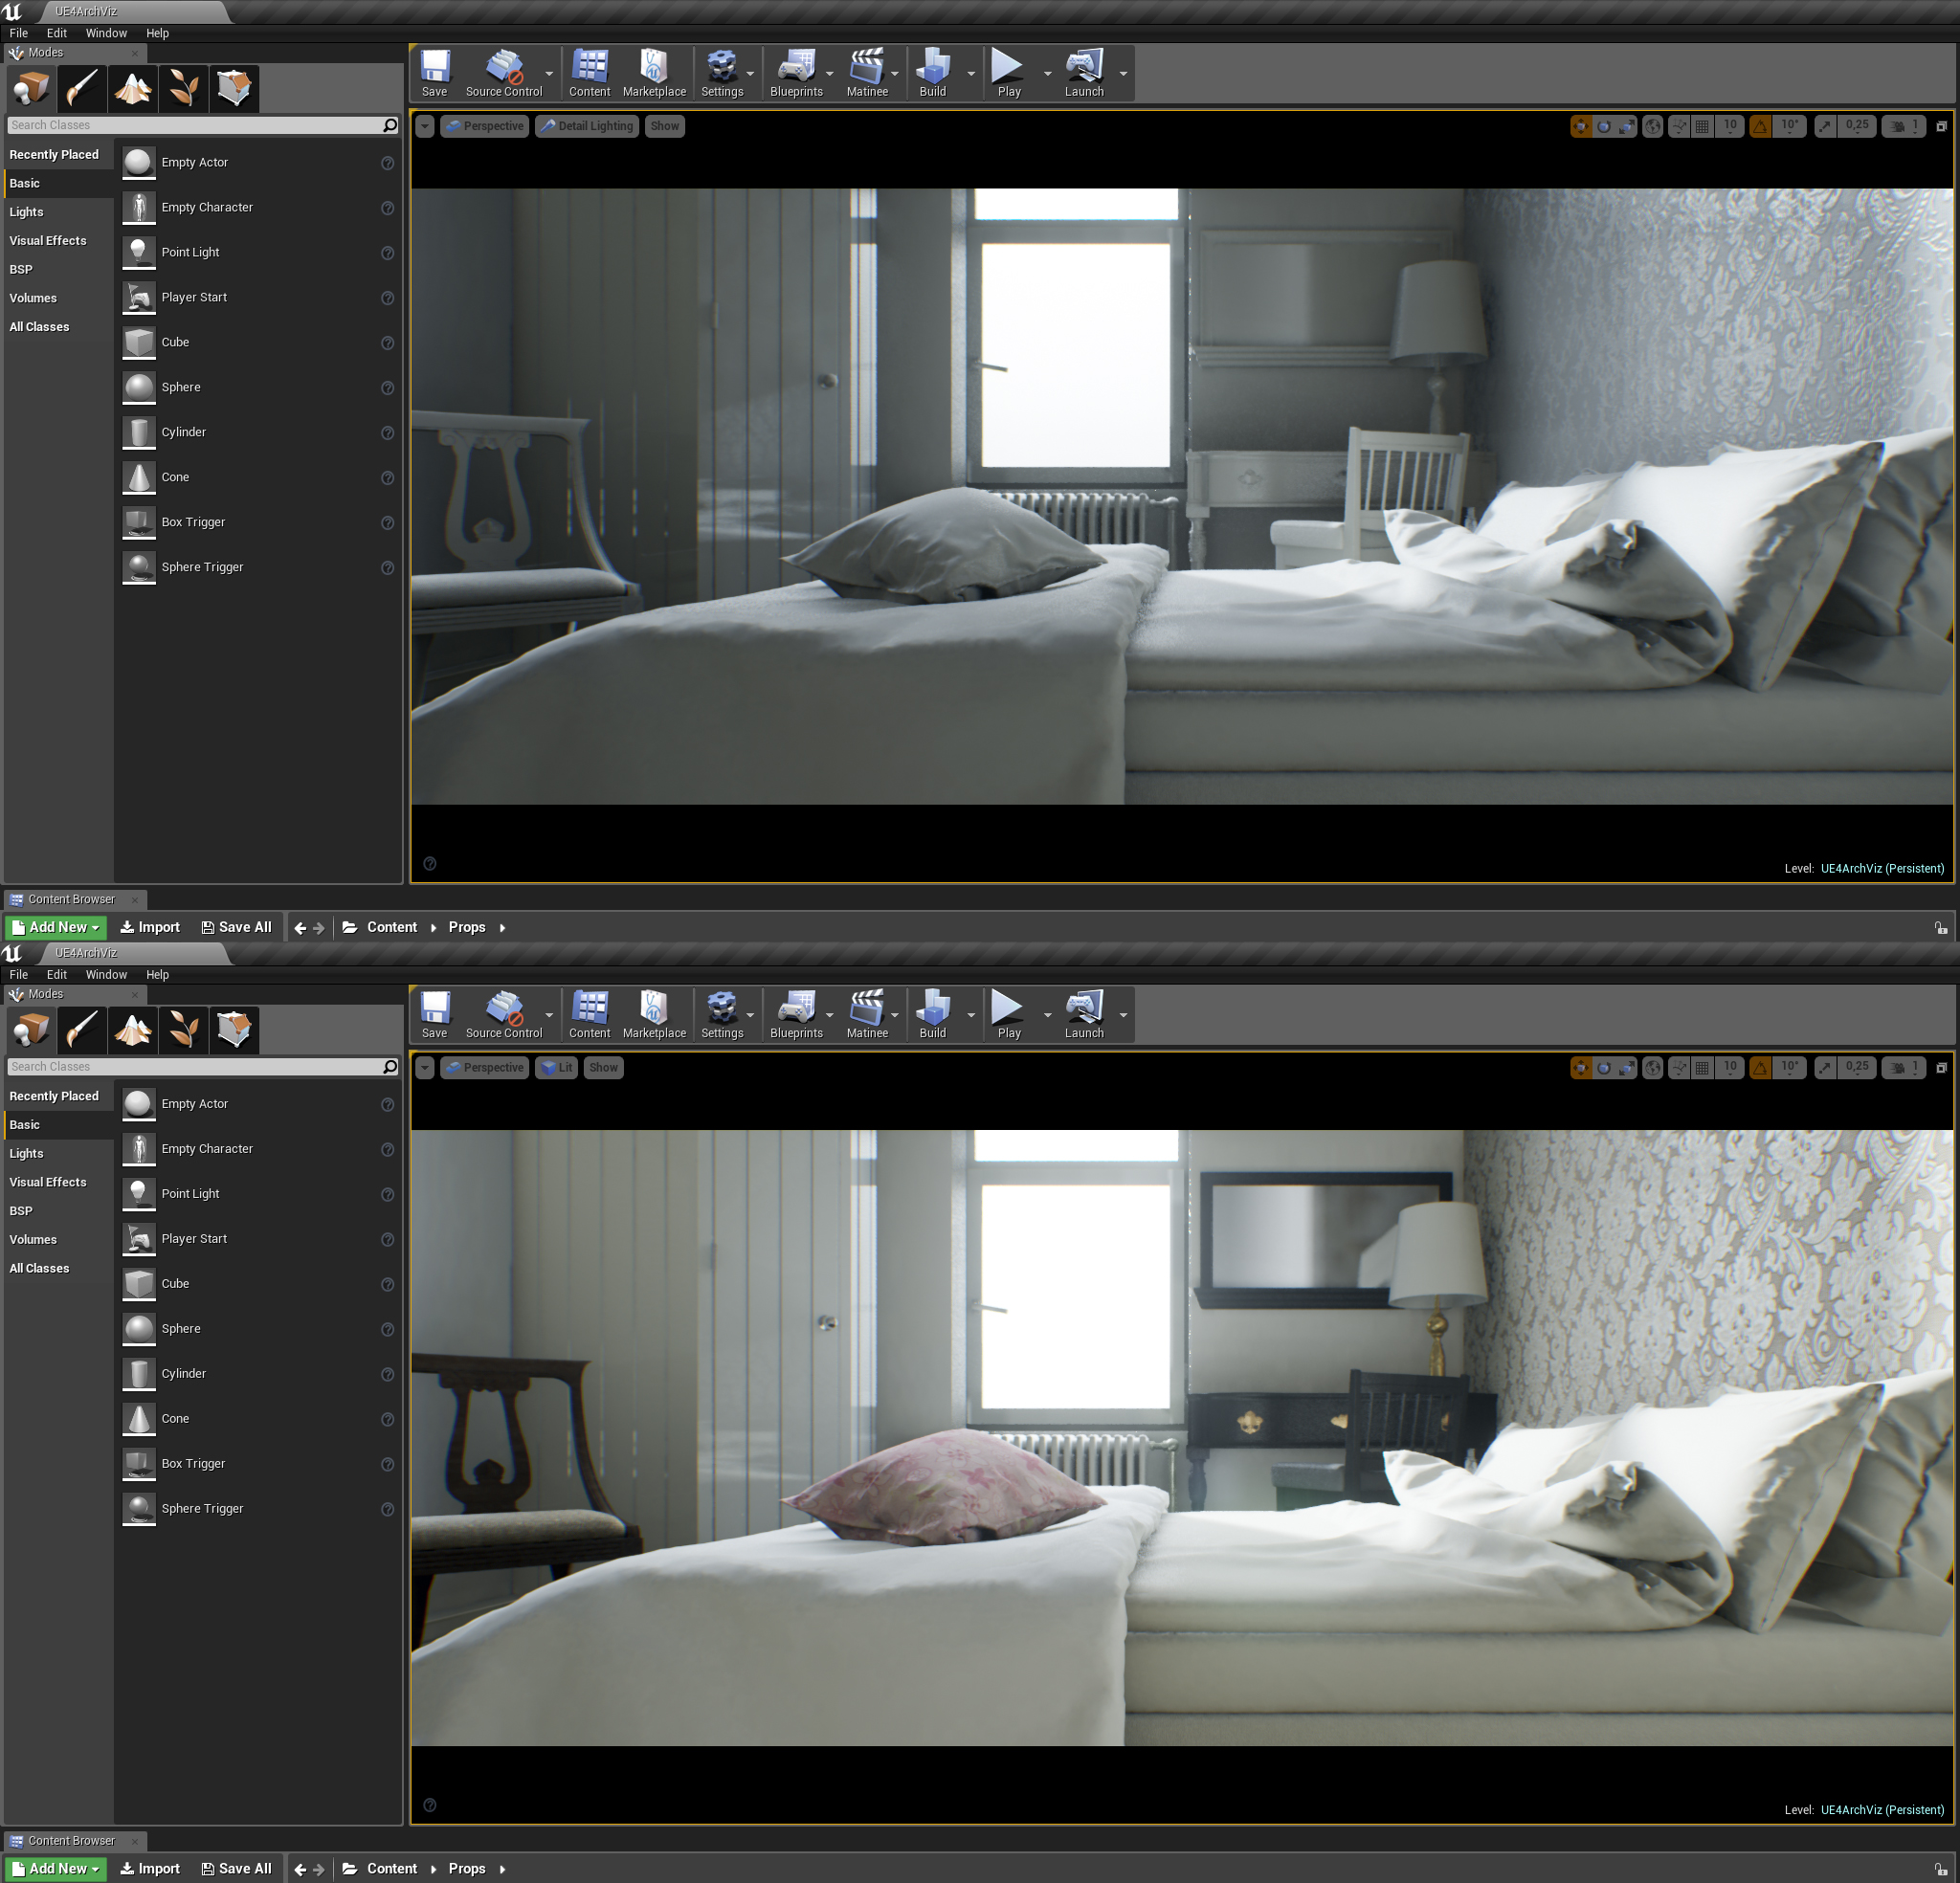Select Foliage mode in the lower editor's Modes panel
Screen dimensions: 1960x1883
coord(184,1029)
